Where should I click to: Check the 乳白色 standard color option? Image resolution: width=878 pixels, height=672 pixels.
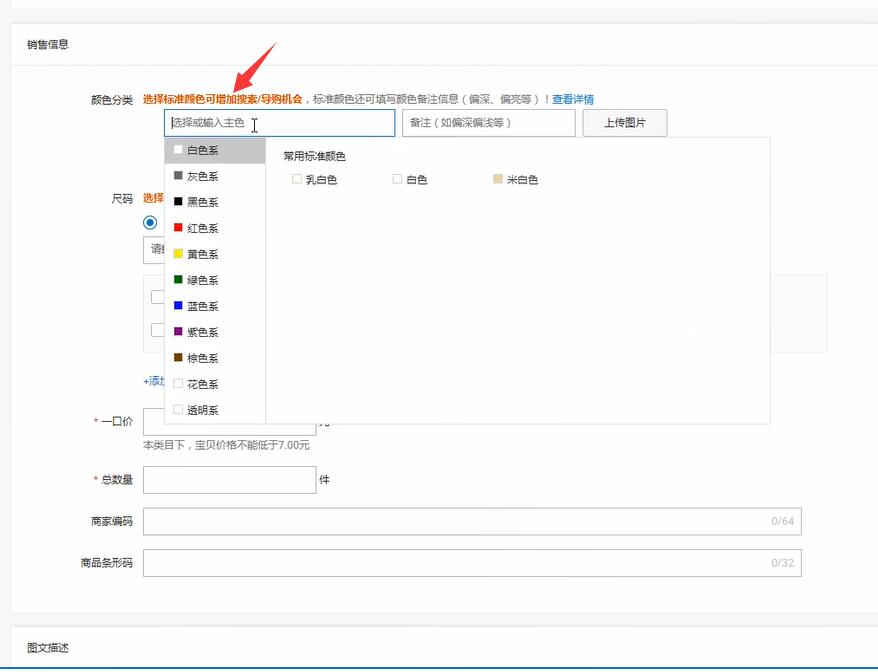297,179
